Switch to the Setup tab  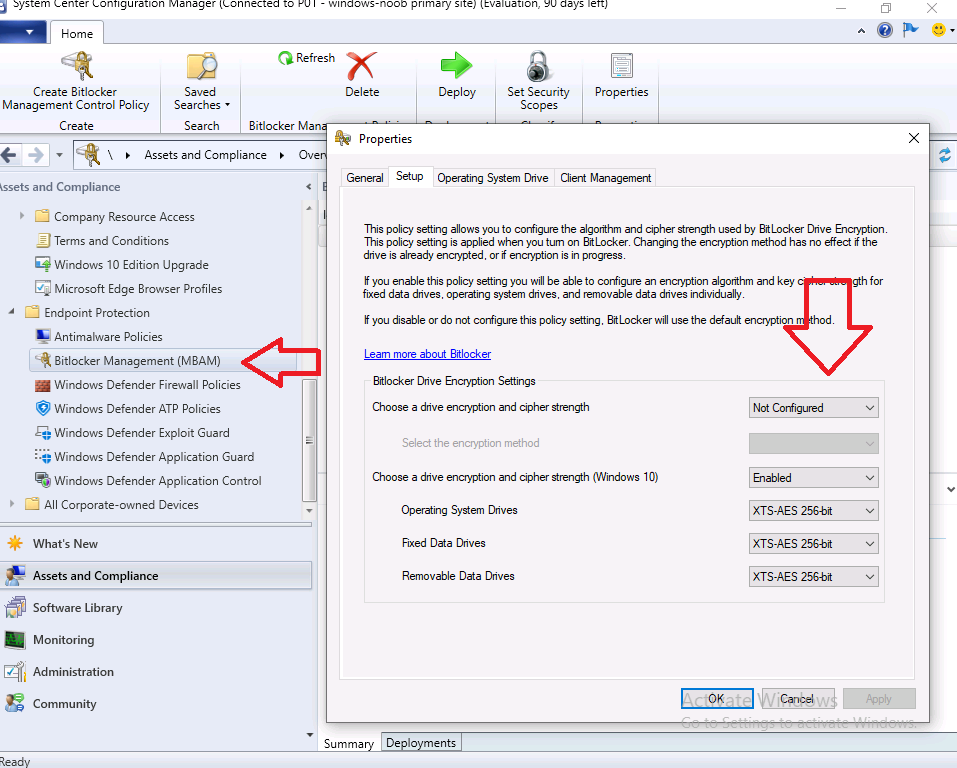coord(410,176)
